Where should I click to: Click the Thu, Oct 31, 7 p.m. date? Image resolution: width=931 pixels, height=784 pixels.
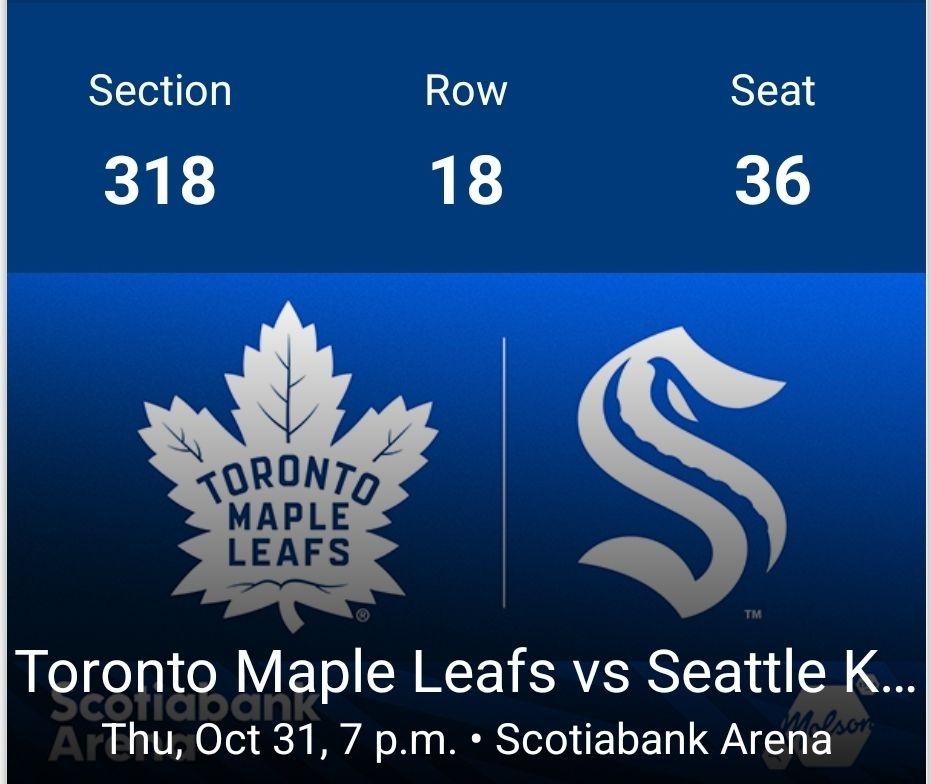pyautogui.click(x=280, y=740)
